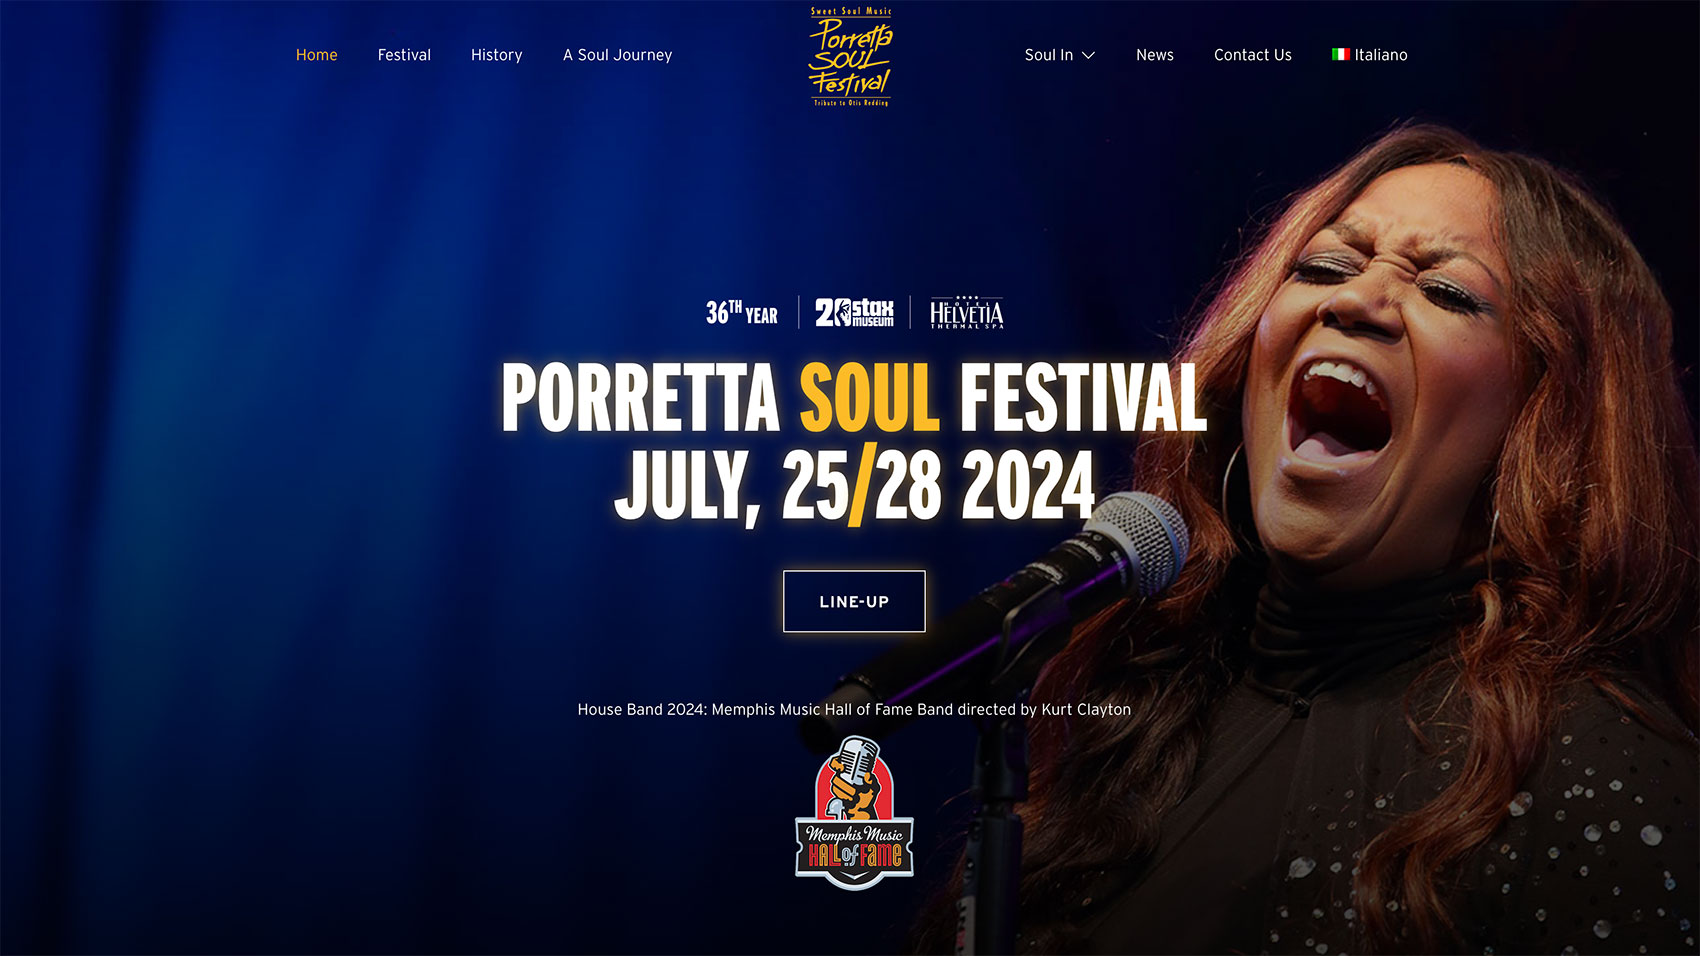Open A Soul Journey page
The height and width of the screenshot is (956, 1700).
coord(617,55)
